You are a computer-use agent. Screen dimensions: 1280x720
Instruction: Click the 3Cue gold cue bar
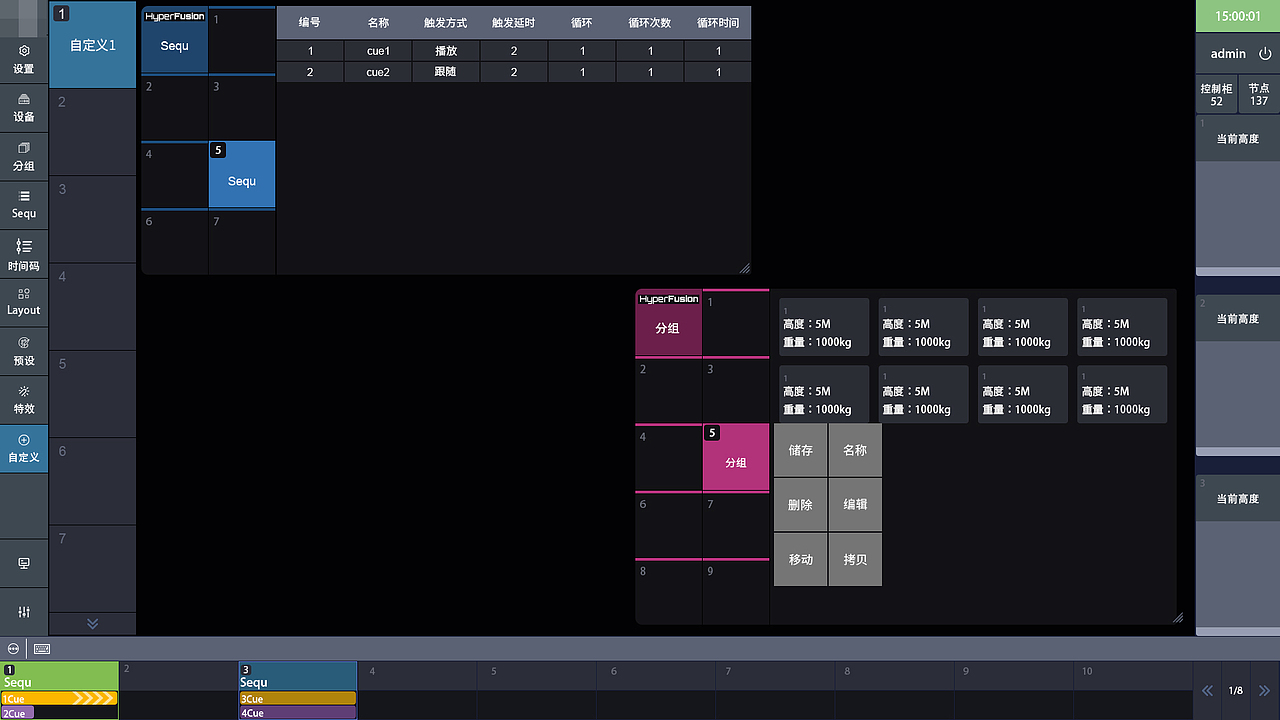(298, 699)
